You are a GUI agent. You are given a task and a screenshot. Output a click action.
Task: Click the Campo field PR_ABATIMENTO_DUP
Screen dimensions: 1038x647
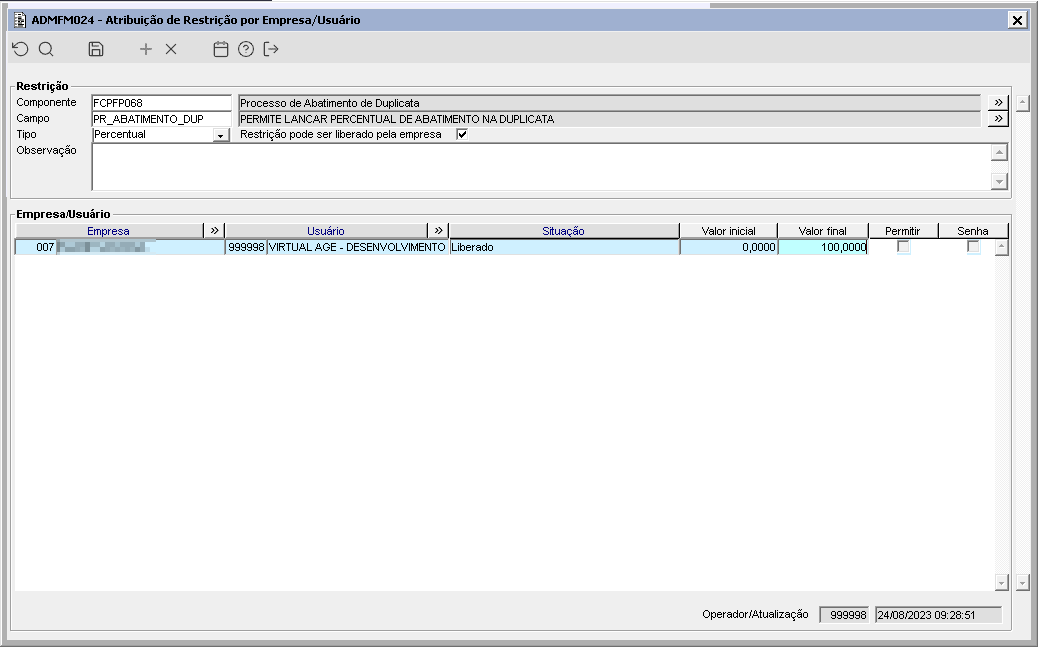click(161, 119)
